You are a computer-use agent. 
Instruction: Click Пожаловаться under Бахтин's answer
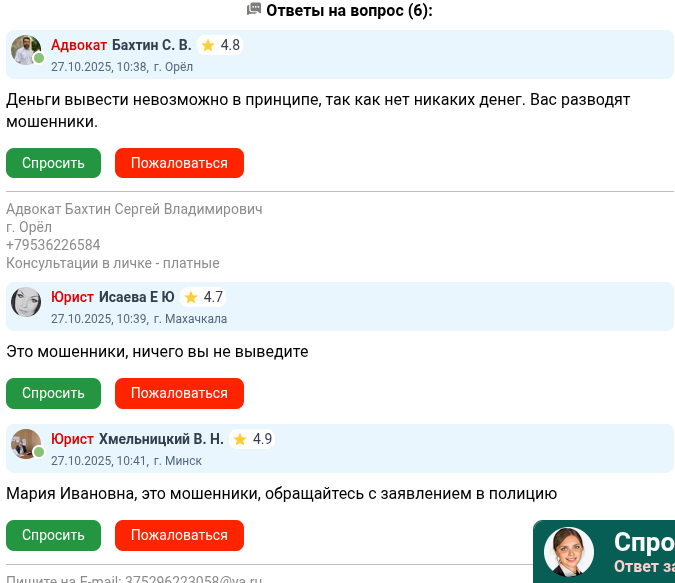(180, 163)
